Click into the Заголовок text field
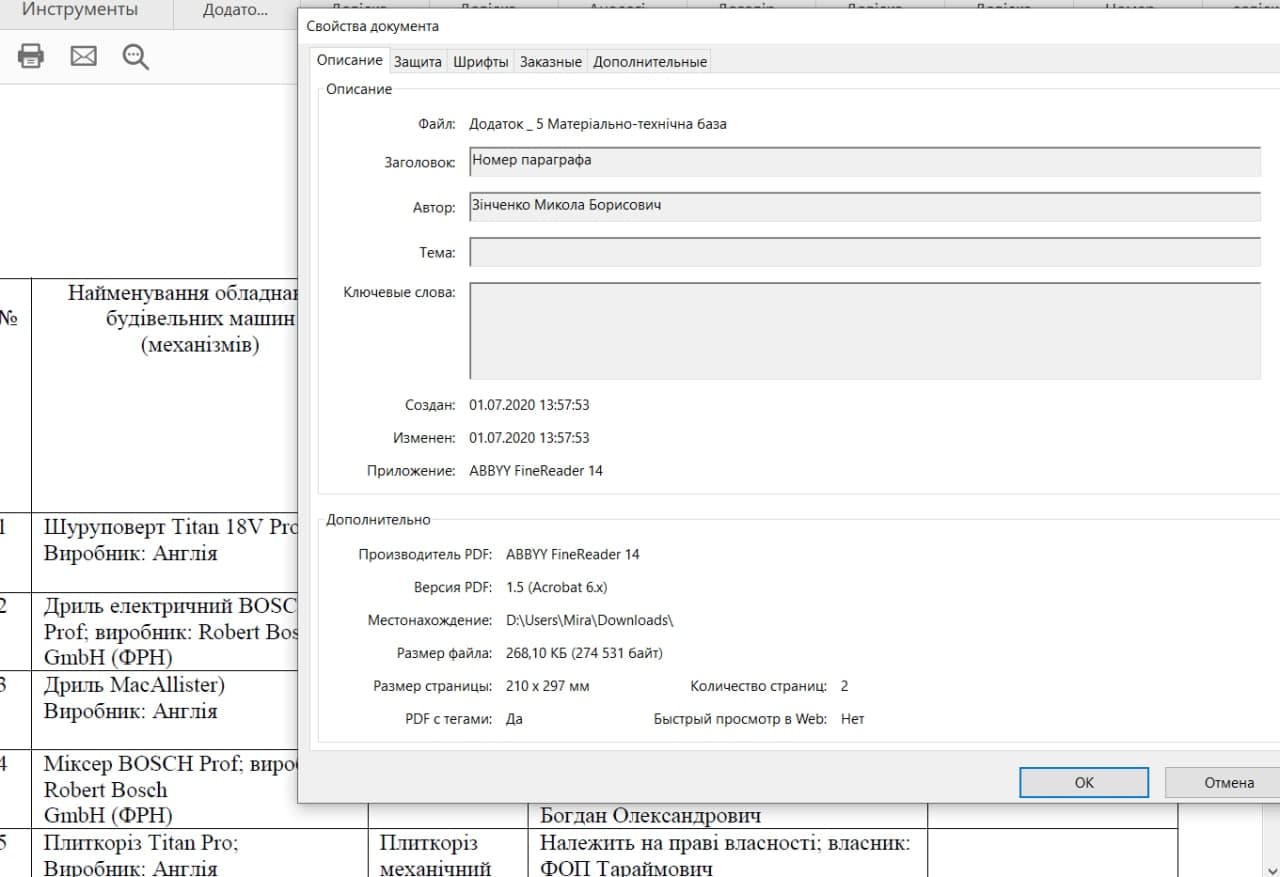Image resolution: width=1280 pixels, height=877 pixels. [864, 162]
